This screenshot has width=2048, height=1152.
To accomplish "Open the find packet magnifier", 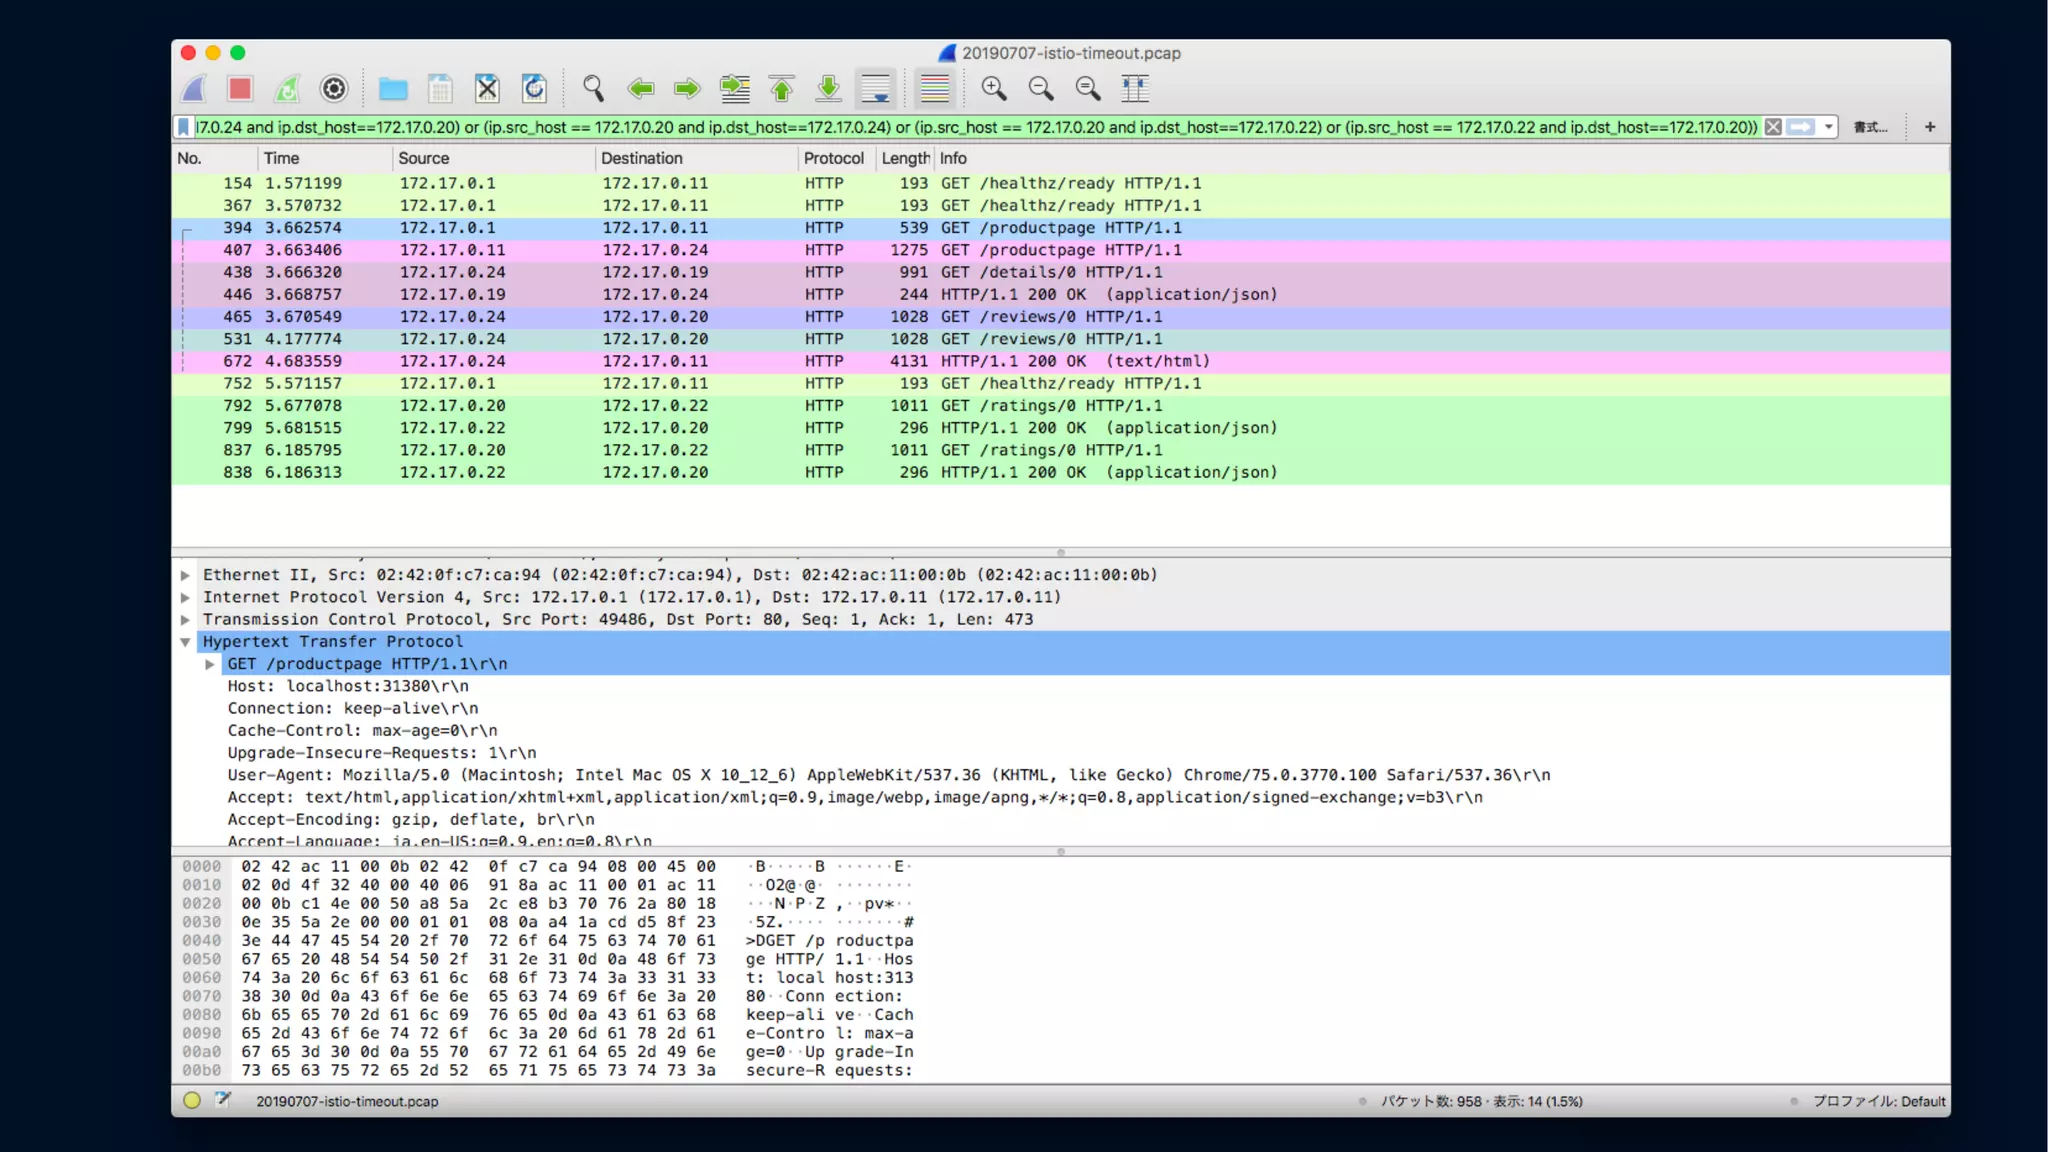I will [x=593, y=89].
